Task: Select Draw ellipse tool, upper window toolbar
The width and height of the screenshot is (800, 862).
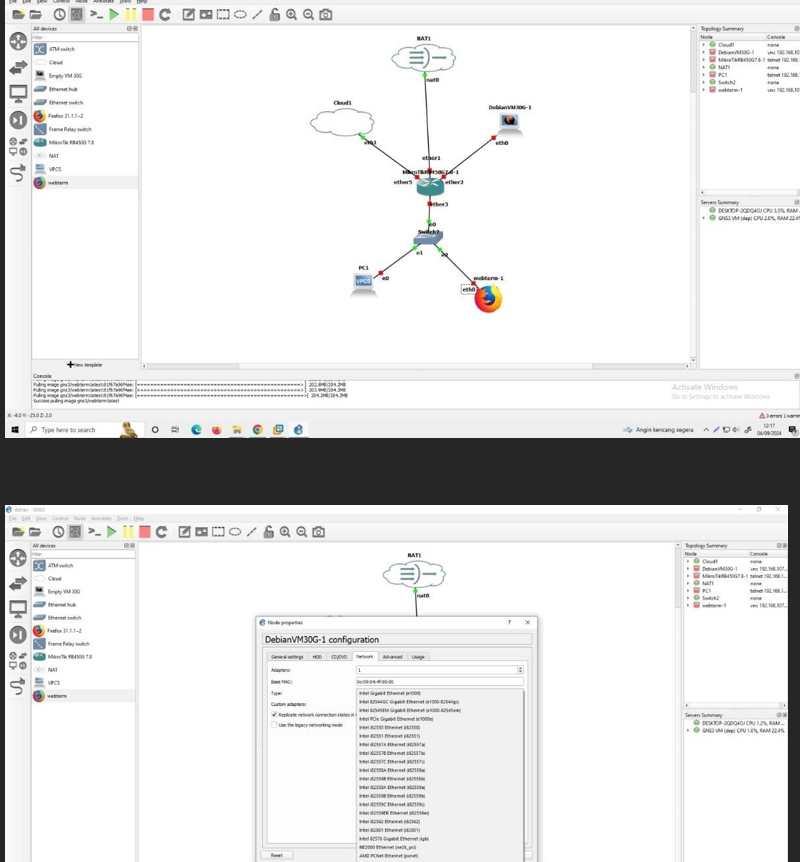Action: [240, 15]
